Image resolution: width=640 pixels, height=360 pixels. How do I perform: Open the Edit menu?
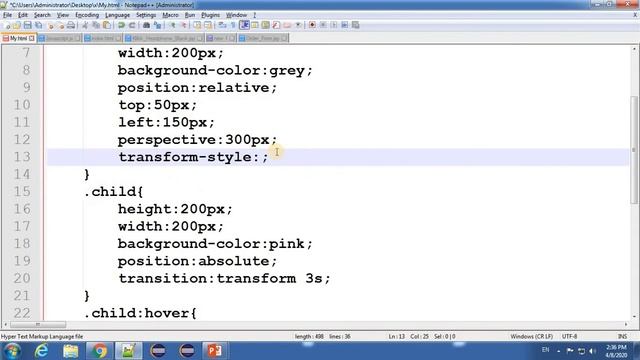(x=23, y=15)
